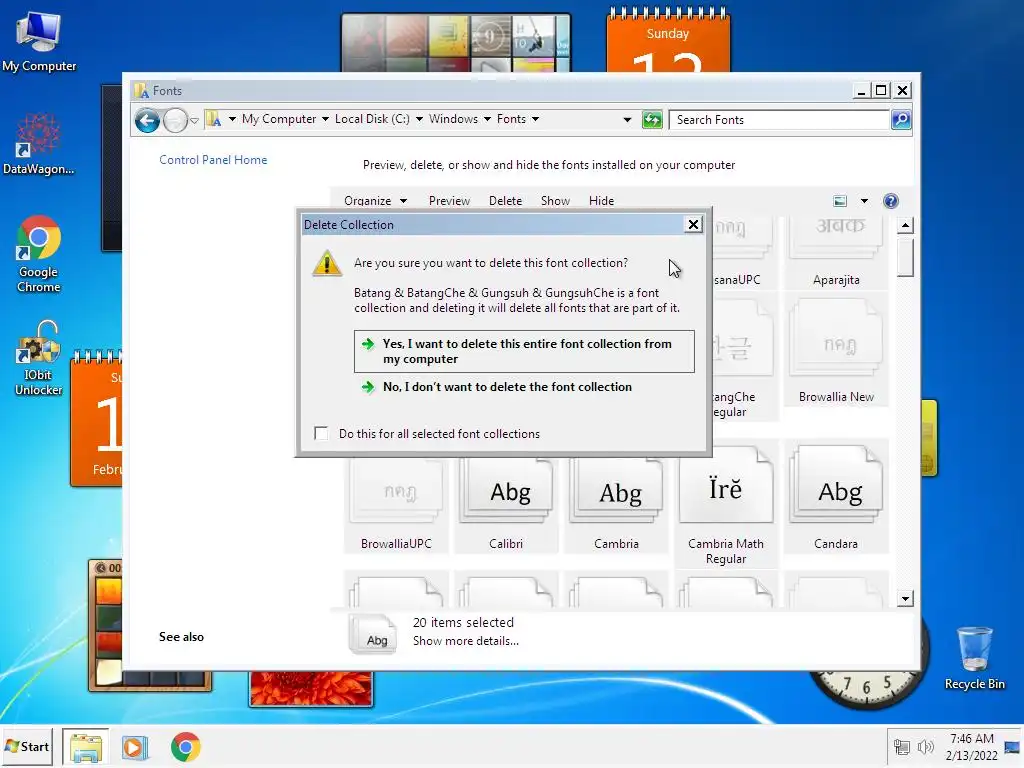This screenshot has width=1024, height=768.
Task: Click the My Computer desktop icon
Action: 39,42
